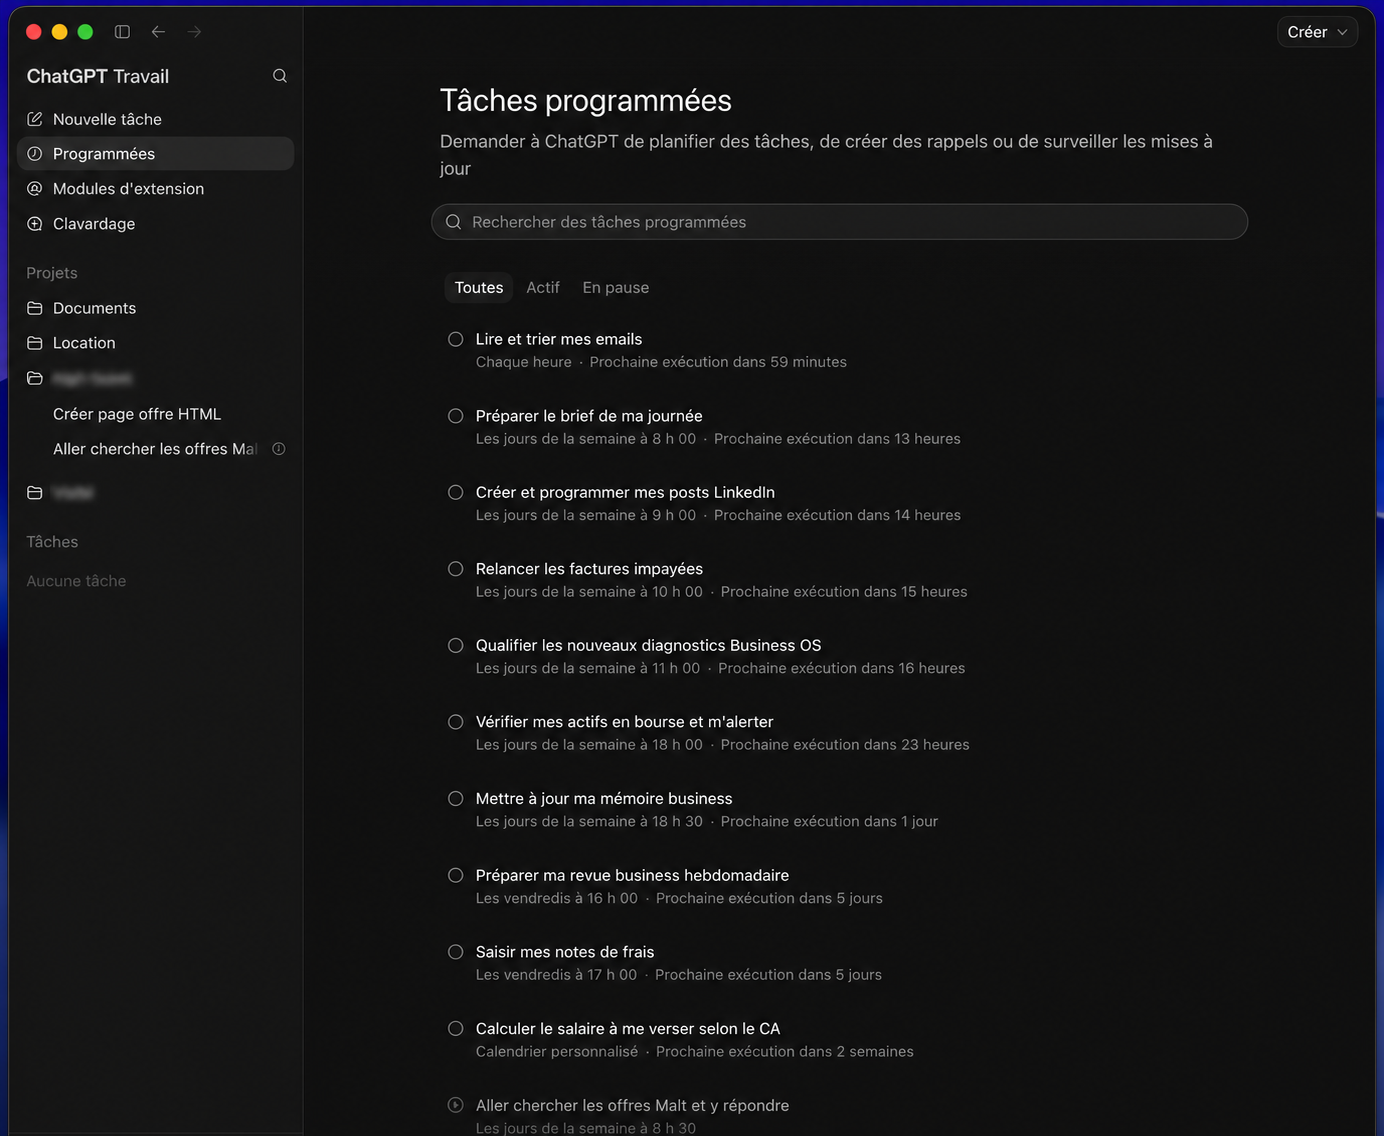Click the Location folder icon
This screenshot has height=1136, width=1384.
pyautogui.click(x=35, y=343)
